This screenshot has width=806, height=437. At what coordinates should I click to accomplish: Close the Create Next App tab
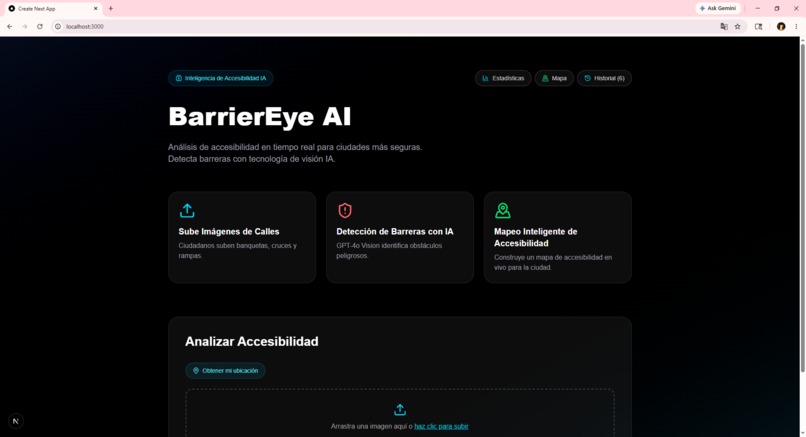(x=96, y=8)
